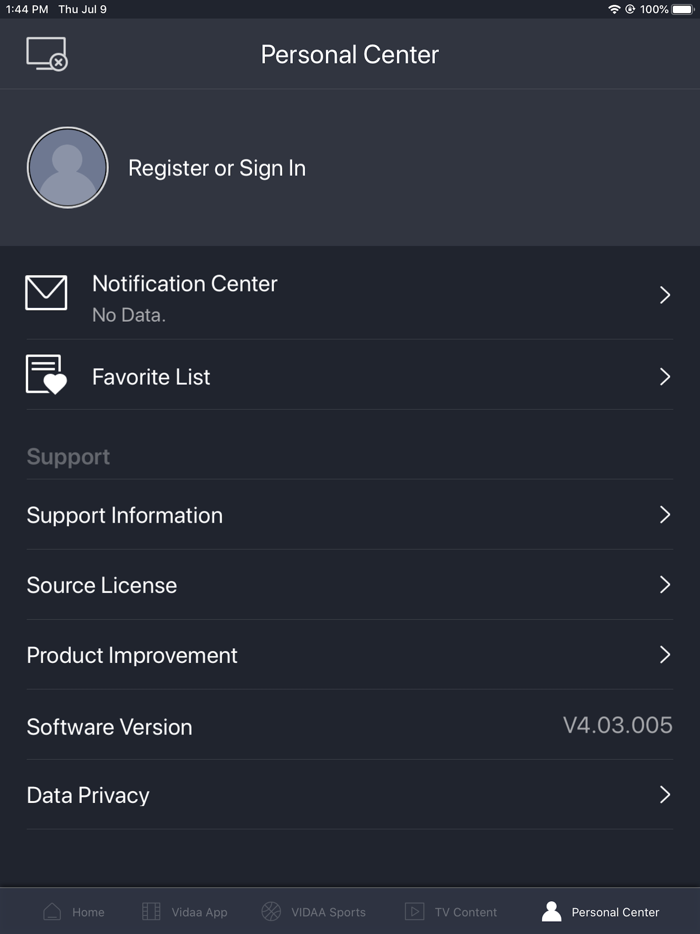Tap the battery indicator in status bar
The image size is (700, 934).
point(683,9)
